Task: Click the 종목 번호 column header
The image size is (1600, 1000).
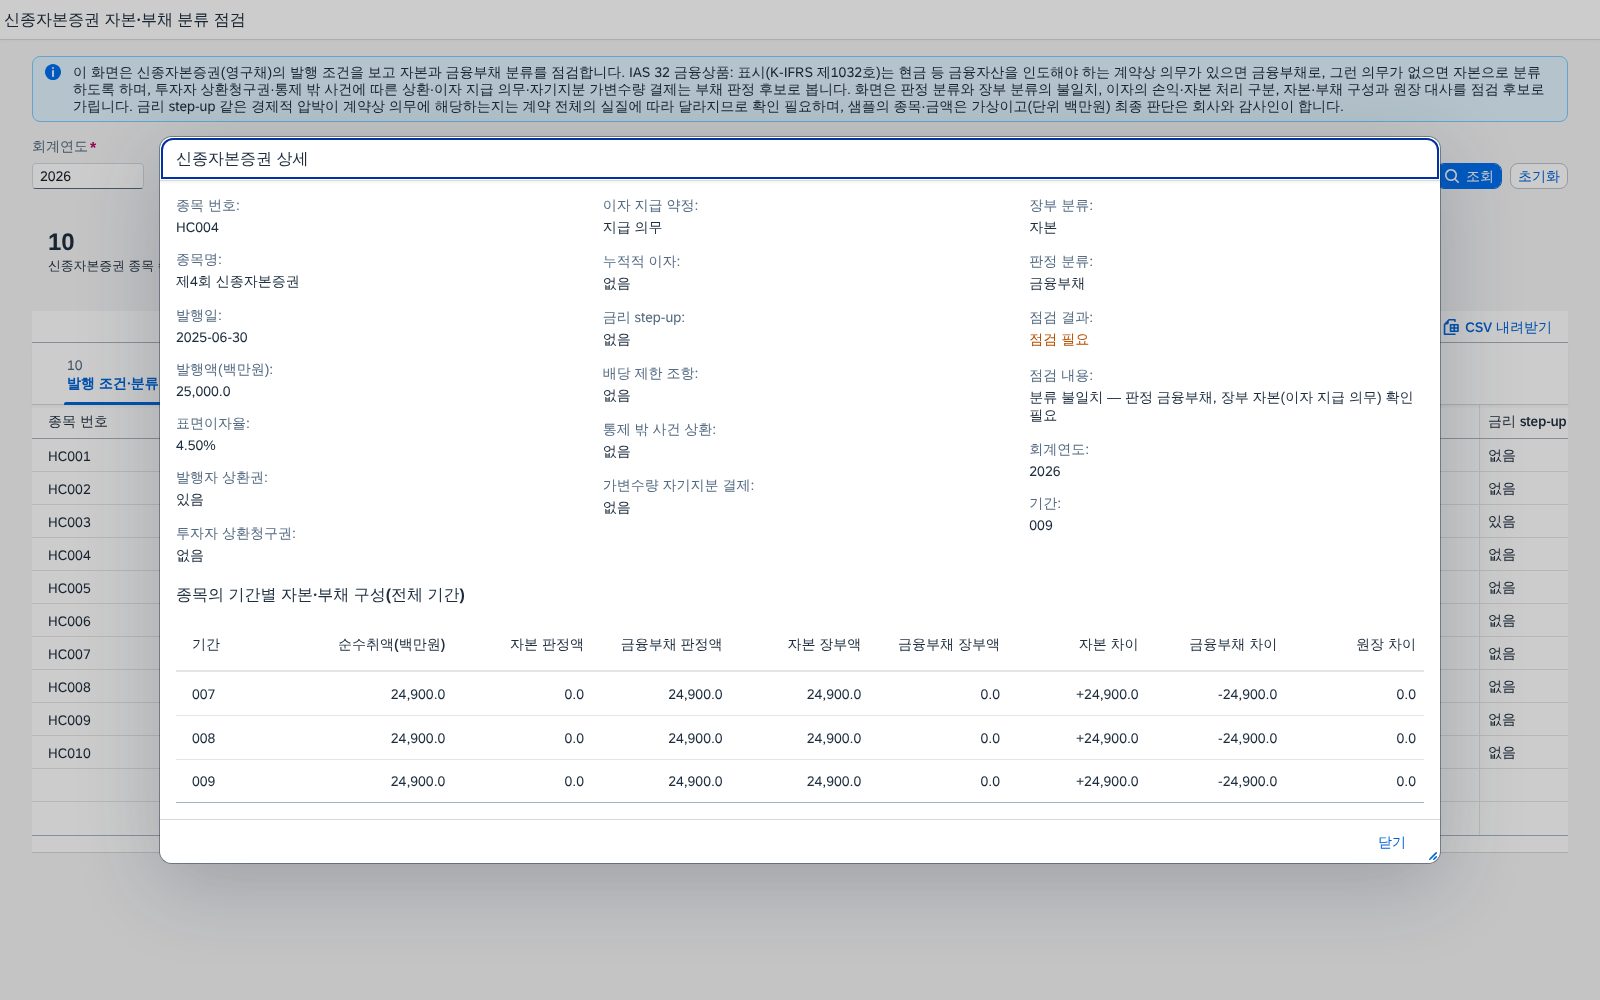Action: pyautogui.click(x=78, y=422)
